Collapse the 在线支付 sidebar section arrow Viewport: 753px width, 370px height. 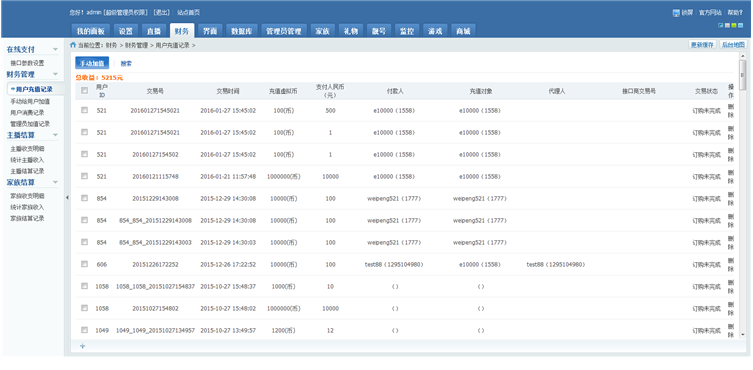(55, 49)
